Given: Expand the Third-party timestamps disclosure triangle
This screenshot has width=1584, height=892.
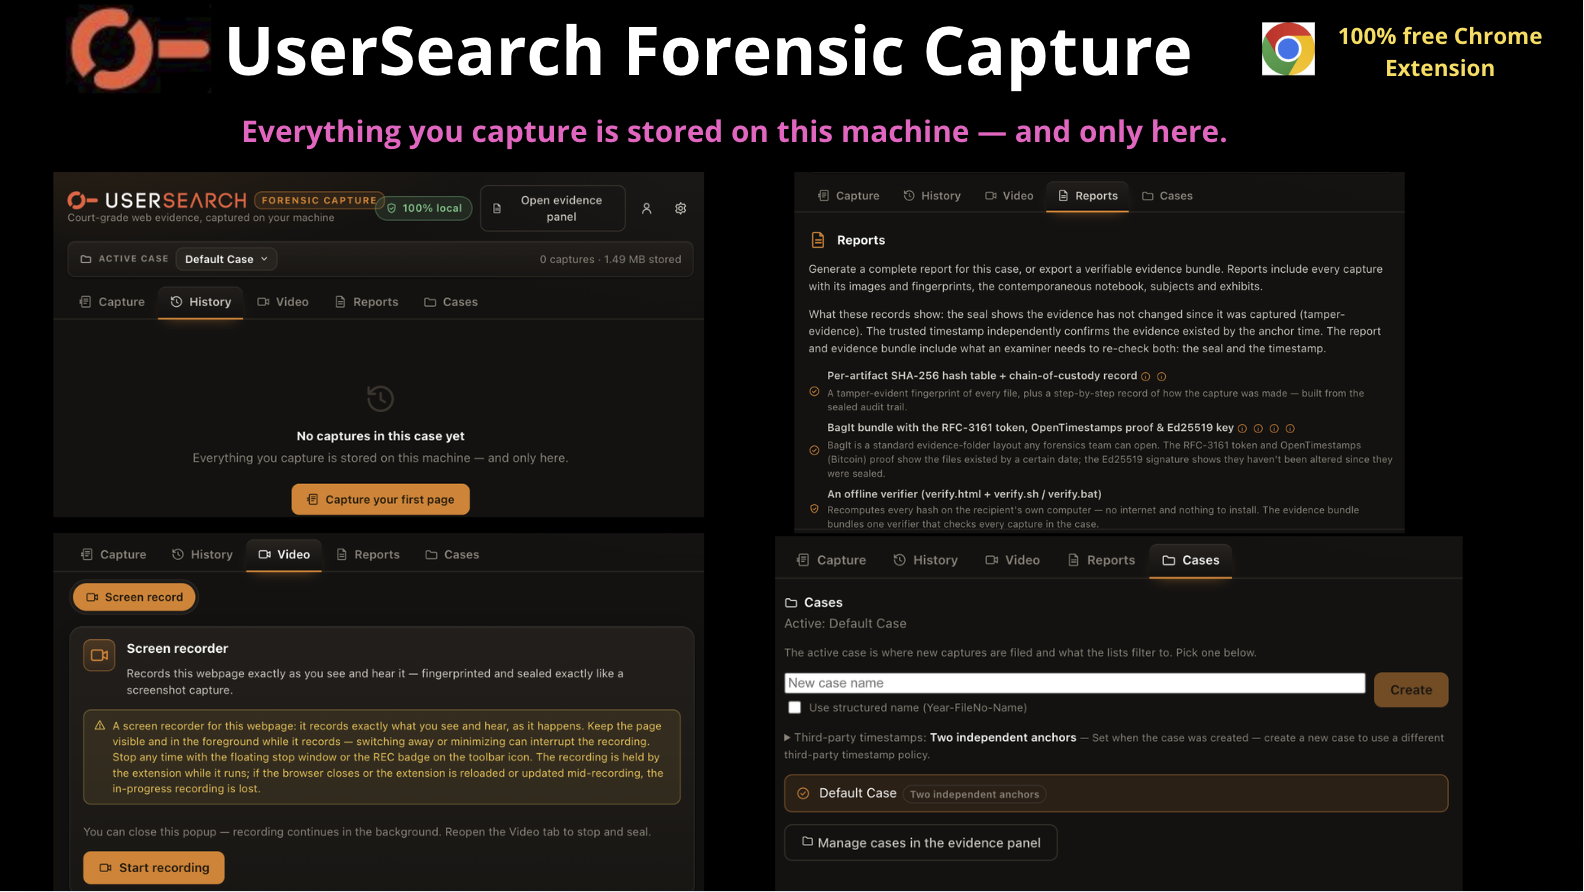Looking at the screenshot, I should (x=788, y=738).
